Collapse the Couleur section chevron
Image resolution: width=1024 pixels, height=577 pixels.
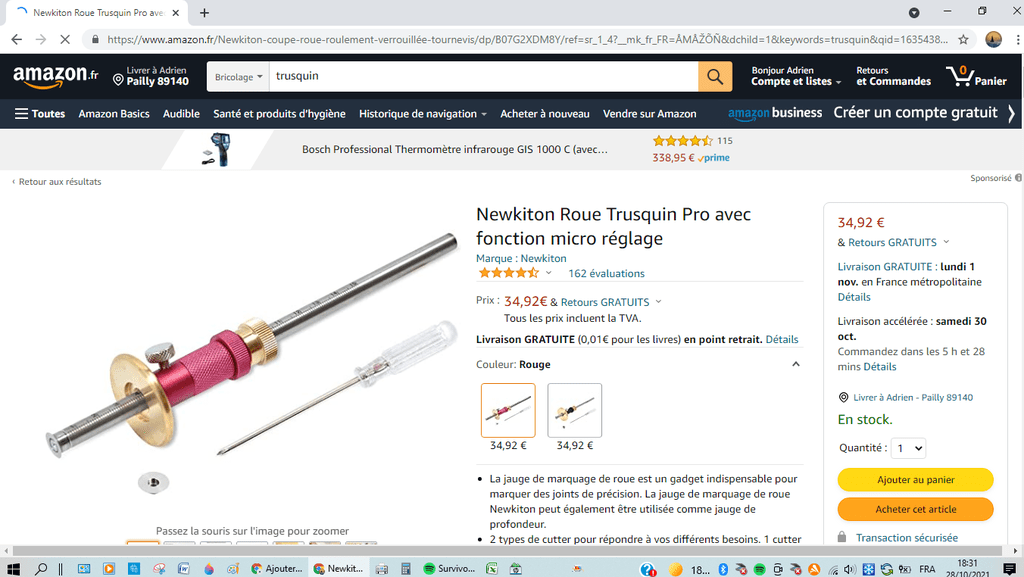[x=795, y=364]
